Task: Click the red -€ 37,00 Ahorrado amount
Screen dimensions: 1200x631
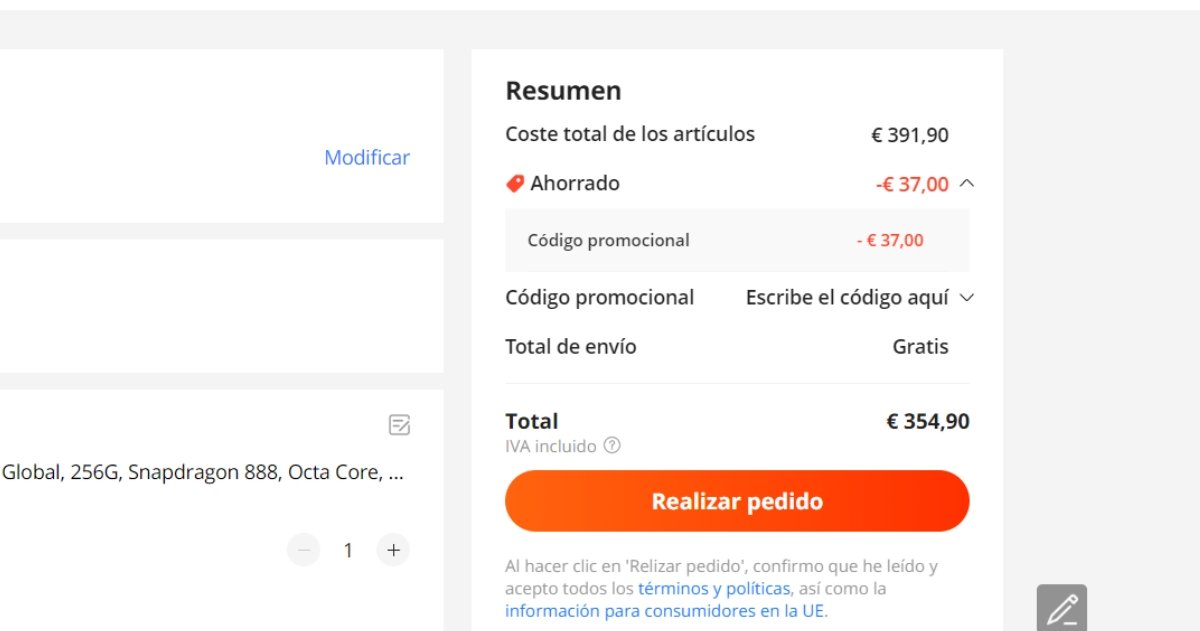Action: coord(912,184)
